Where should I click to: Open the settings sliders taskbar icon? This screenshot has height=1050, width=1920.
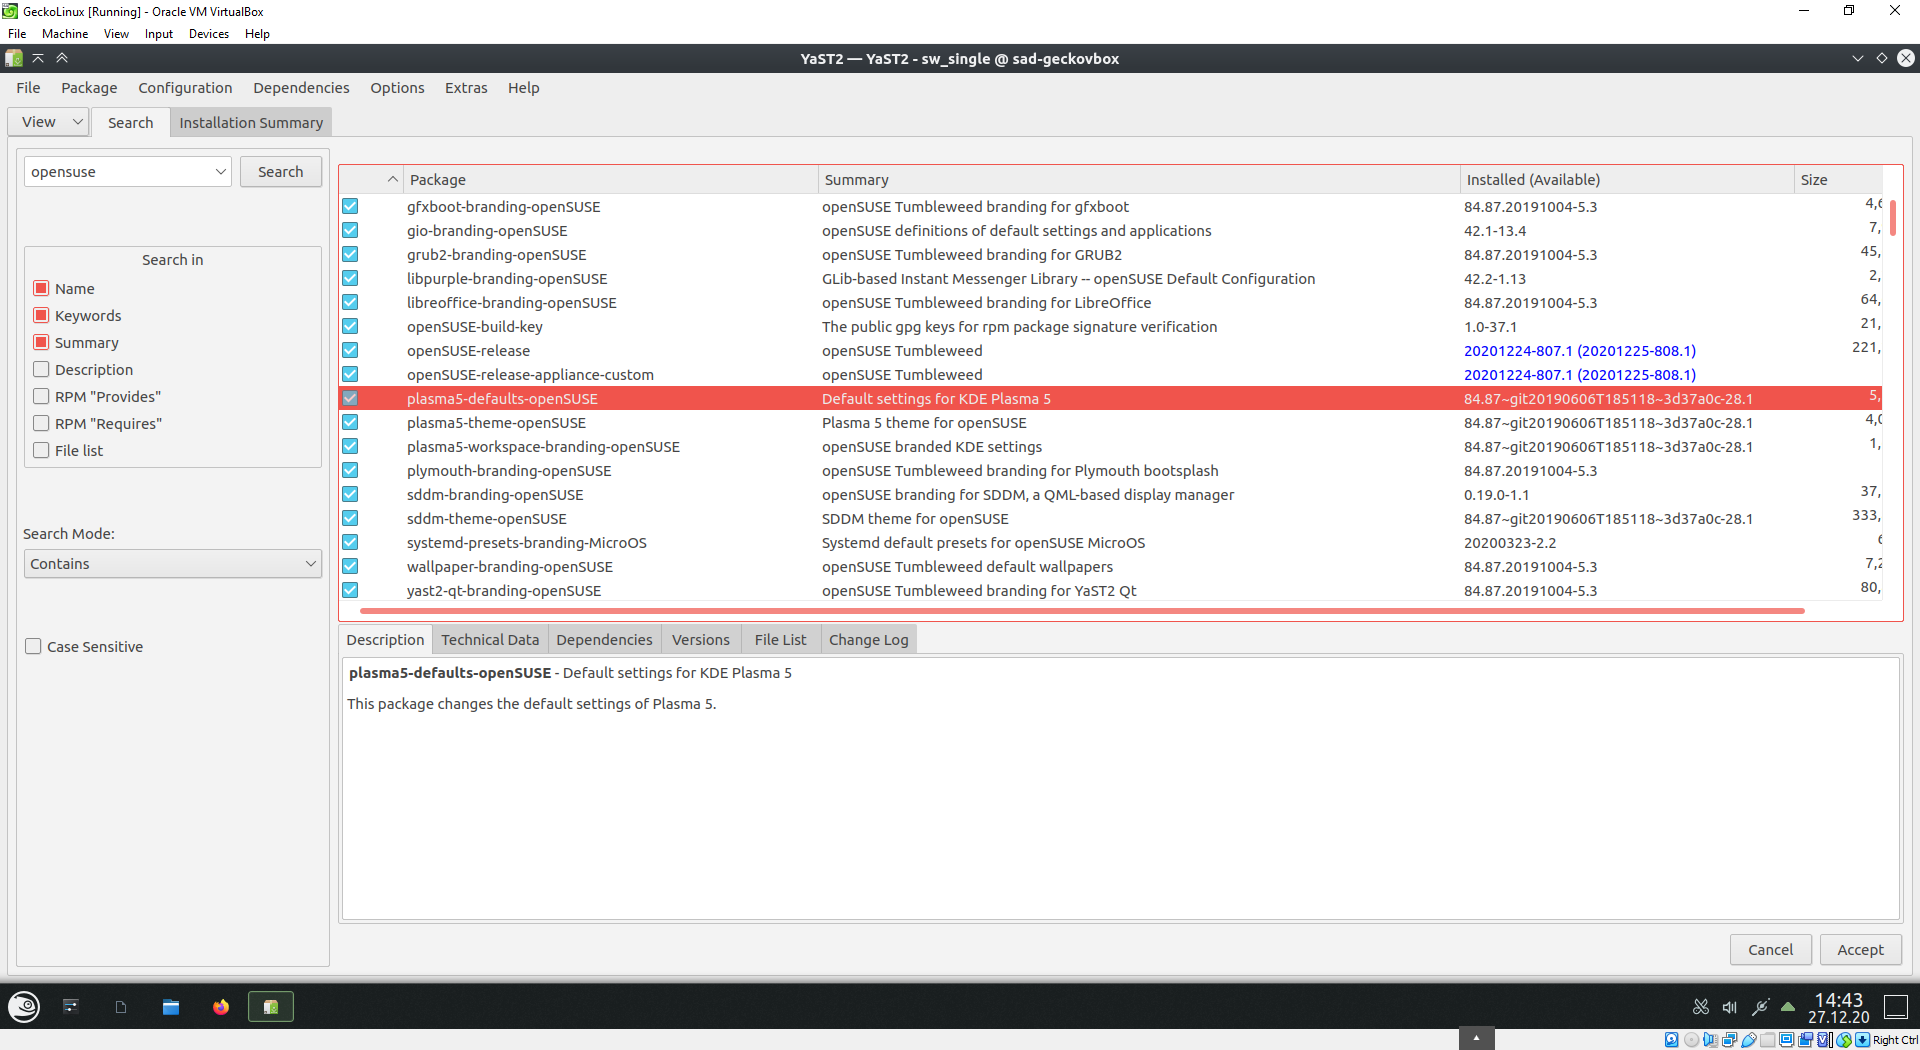pyautogui.click(x=71, y=1007)
